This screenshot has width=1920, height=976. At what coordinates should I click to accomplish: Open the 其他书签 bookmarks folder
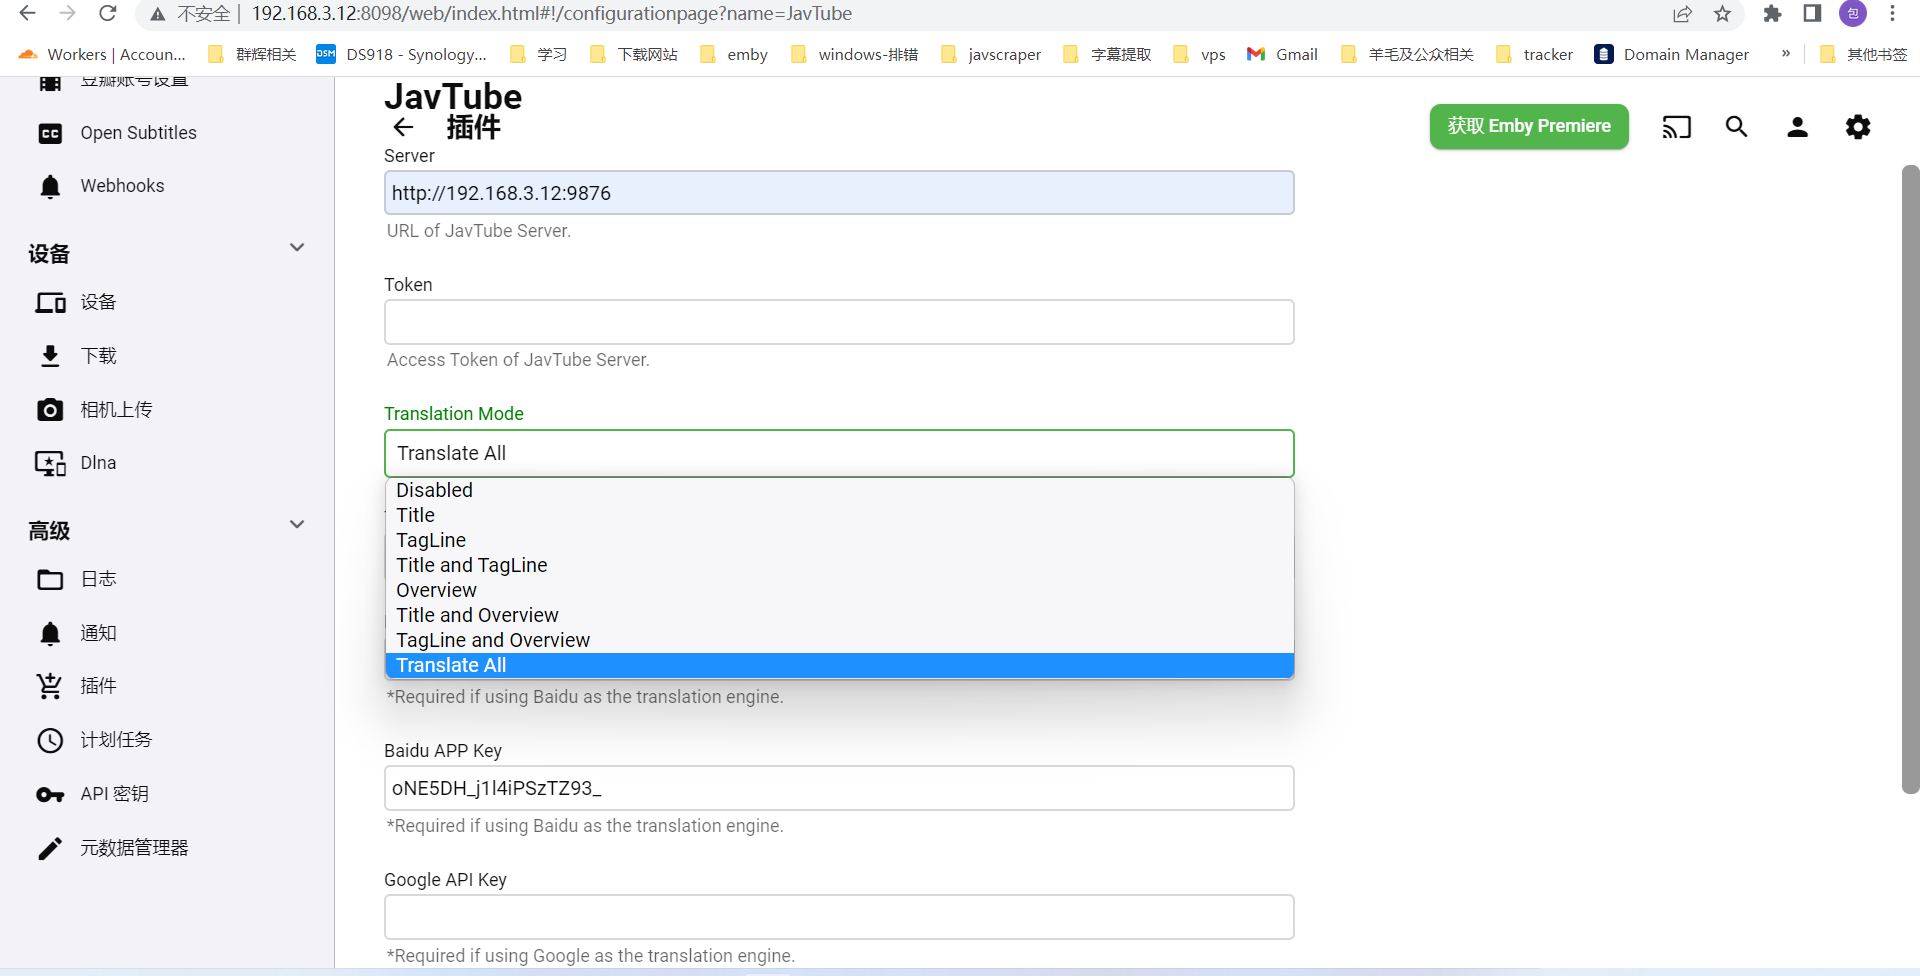(x=1864, y=54)
